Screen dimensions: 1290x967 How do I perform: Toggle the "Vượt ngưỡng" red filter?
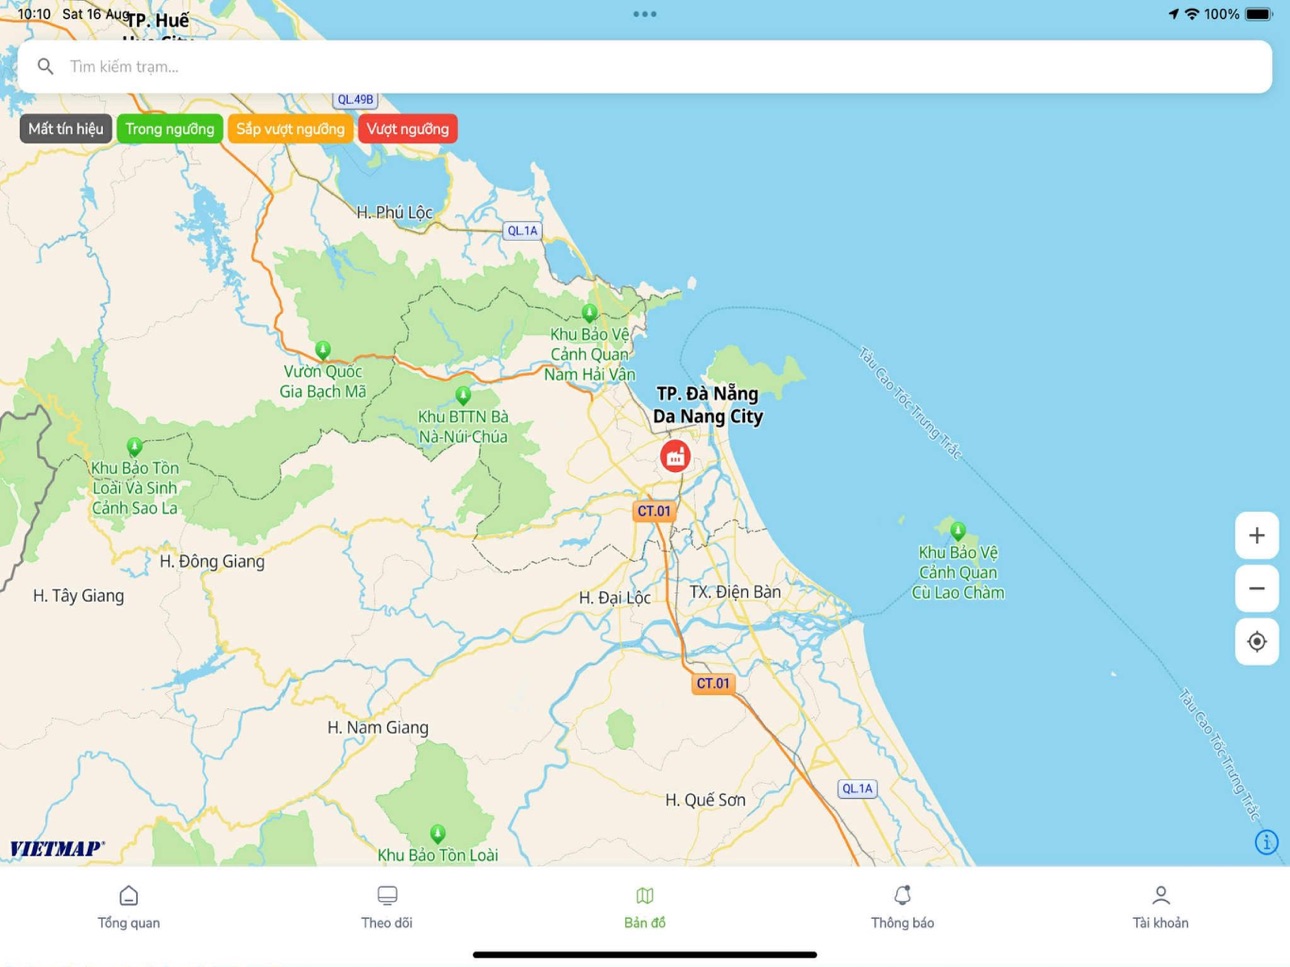coord(407,129)
